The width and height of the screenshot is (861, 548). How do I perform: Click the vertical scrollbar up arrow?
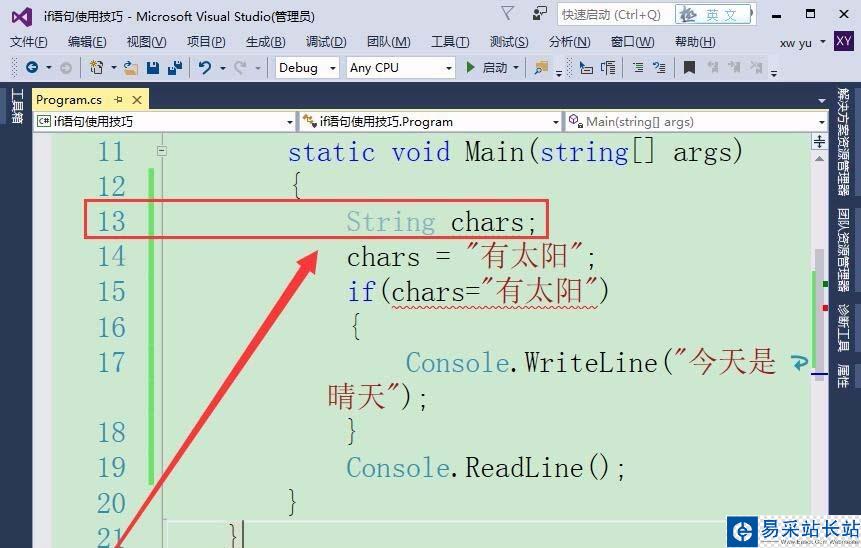click(819, 159)
